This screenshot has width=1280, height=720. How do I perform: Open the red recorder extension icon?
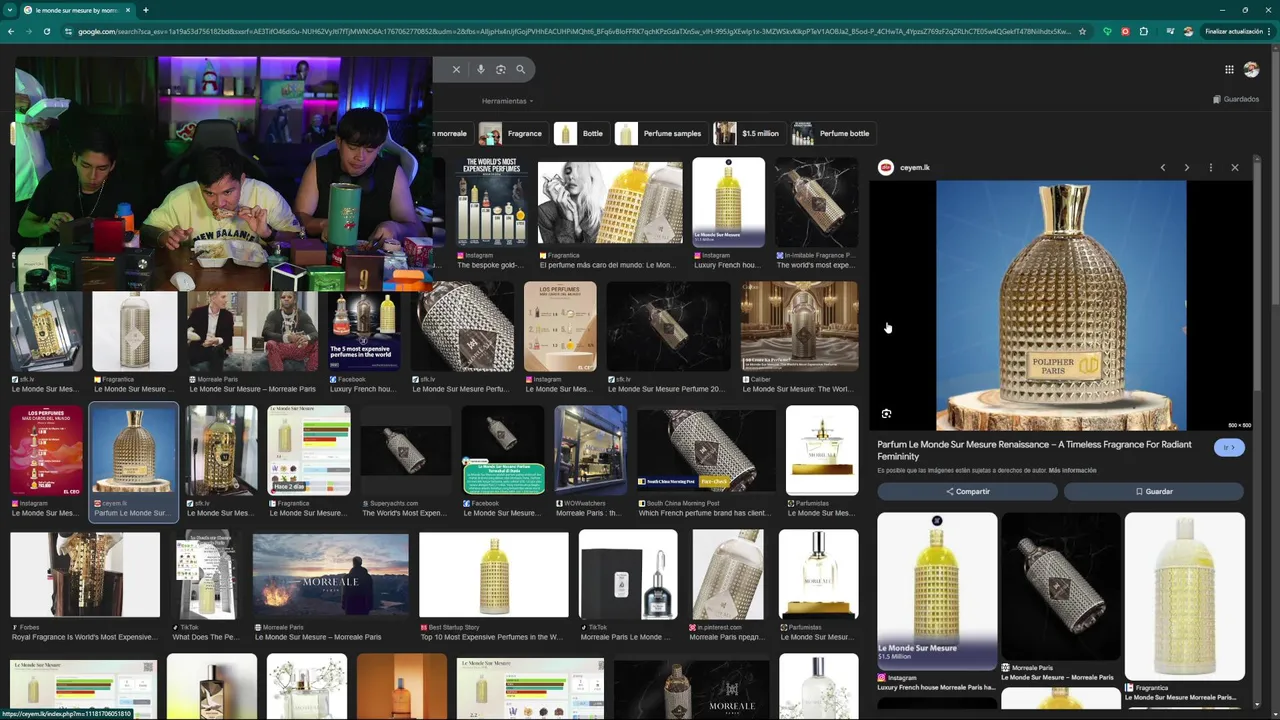coord(1125,31)
